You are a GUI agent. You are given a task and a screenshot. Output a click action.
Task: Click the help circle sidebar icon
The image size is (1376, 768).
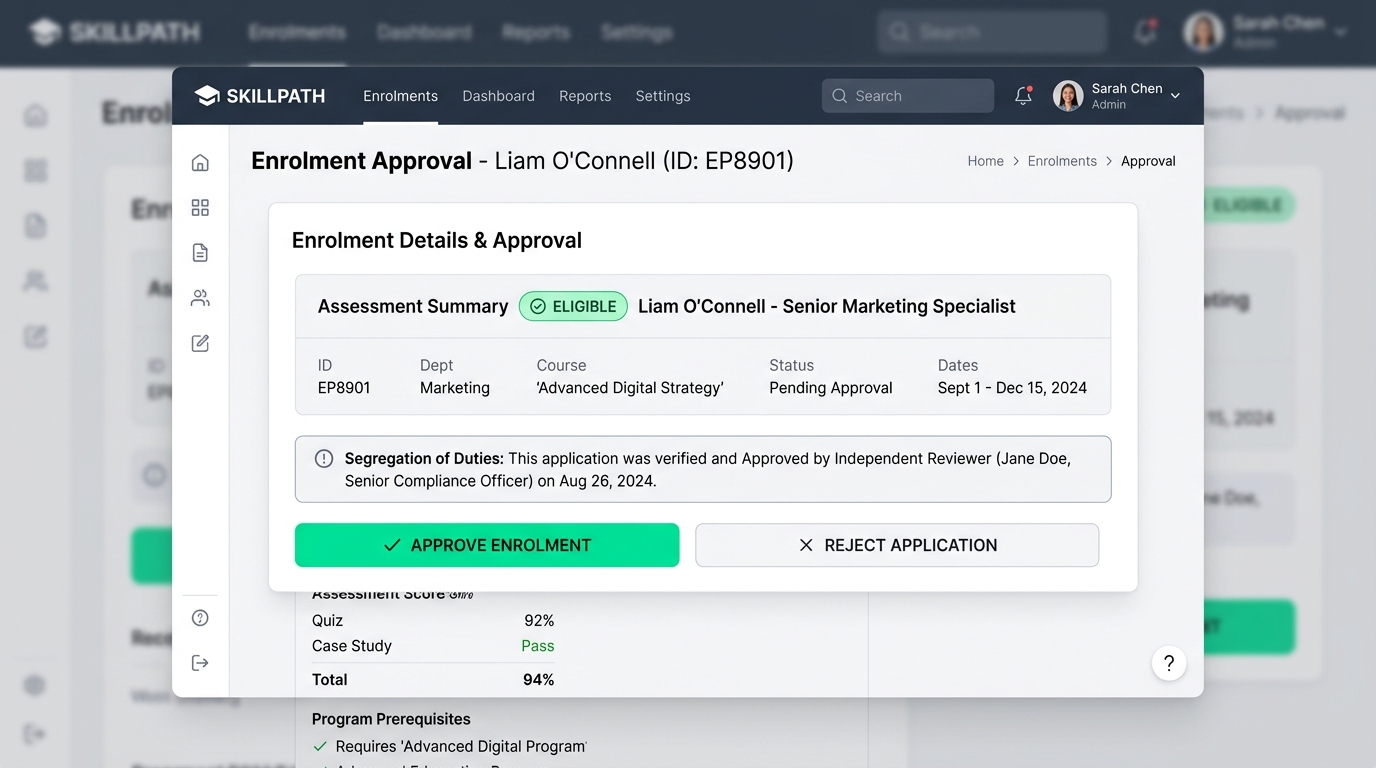point(200,618)
